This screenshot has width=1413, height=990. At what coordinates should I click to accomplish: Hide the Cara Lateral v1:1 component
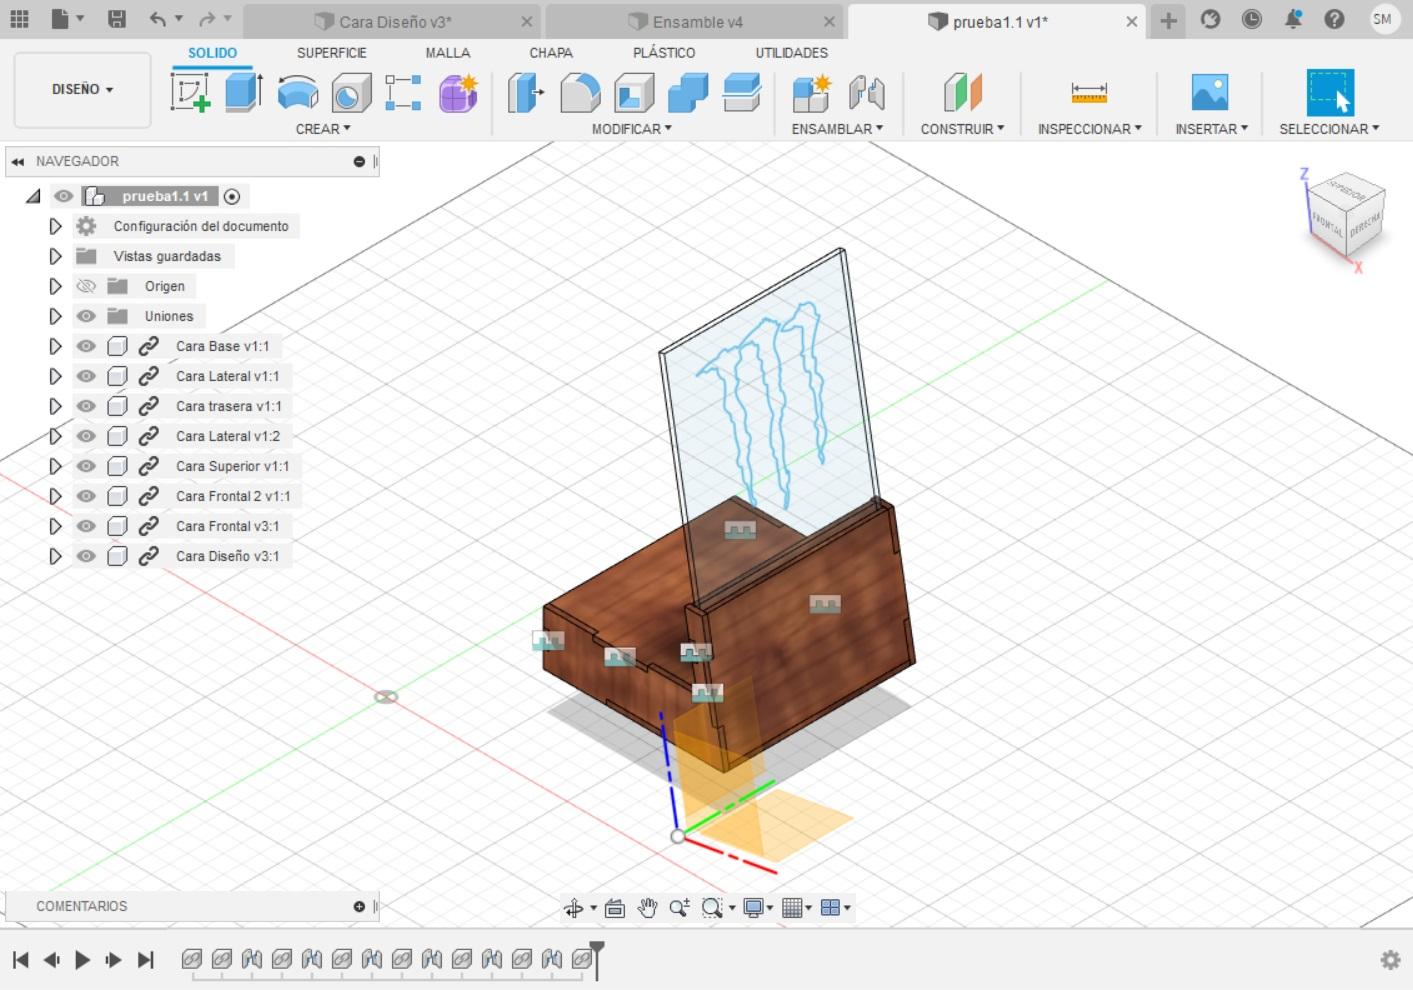(x=86, y=376)
